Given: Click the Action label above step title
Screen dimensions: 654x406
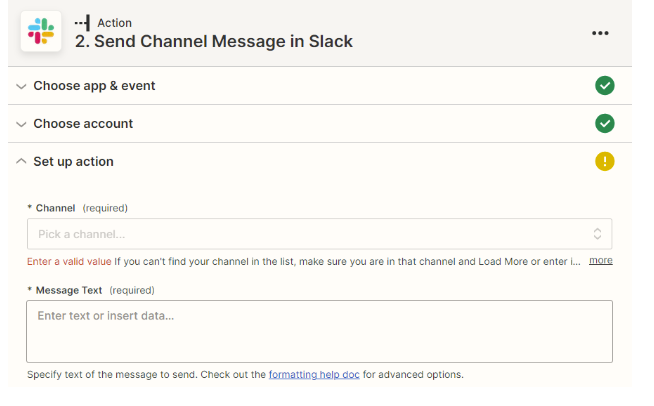Looking at the screenshot, I should pos(114,23).
